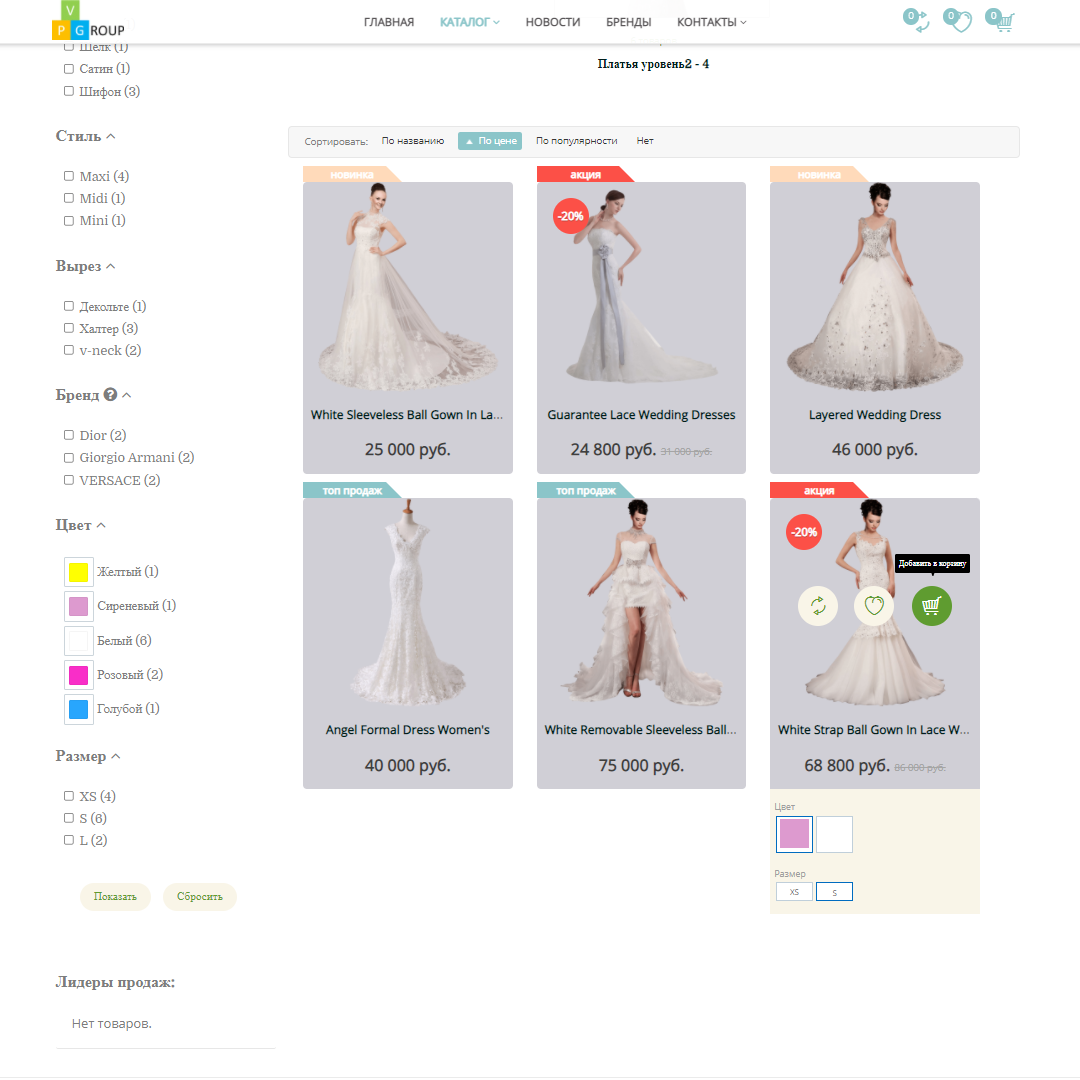Open the wishlist heart in header

pyautogui.click(x=961, y=22)
